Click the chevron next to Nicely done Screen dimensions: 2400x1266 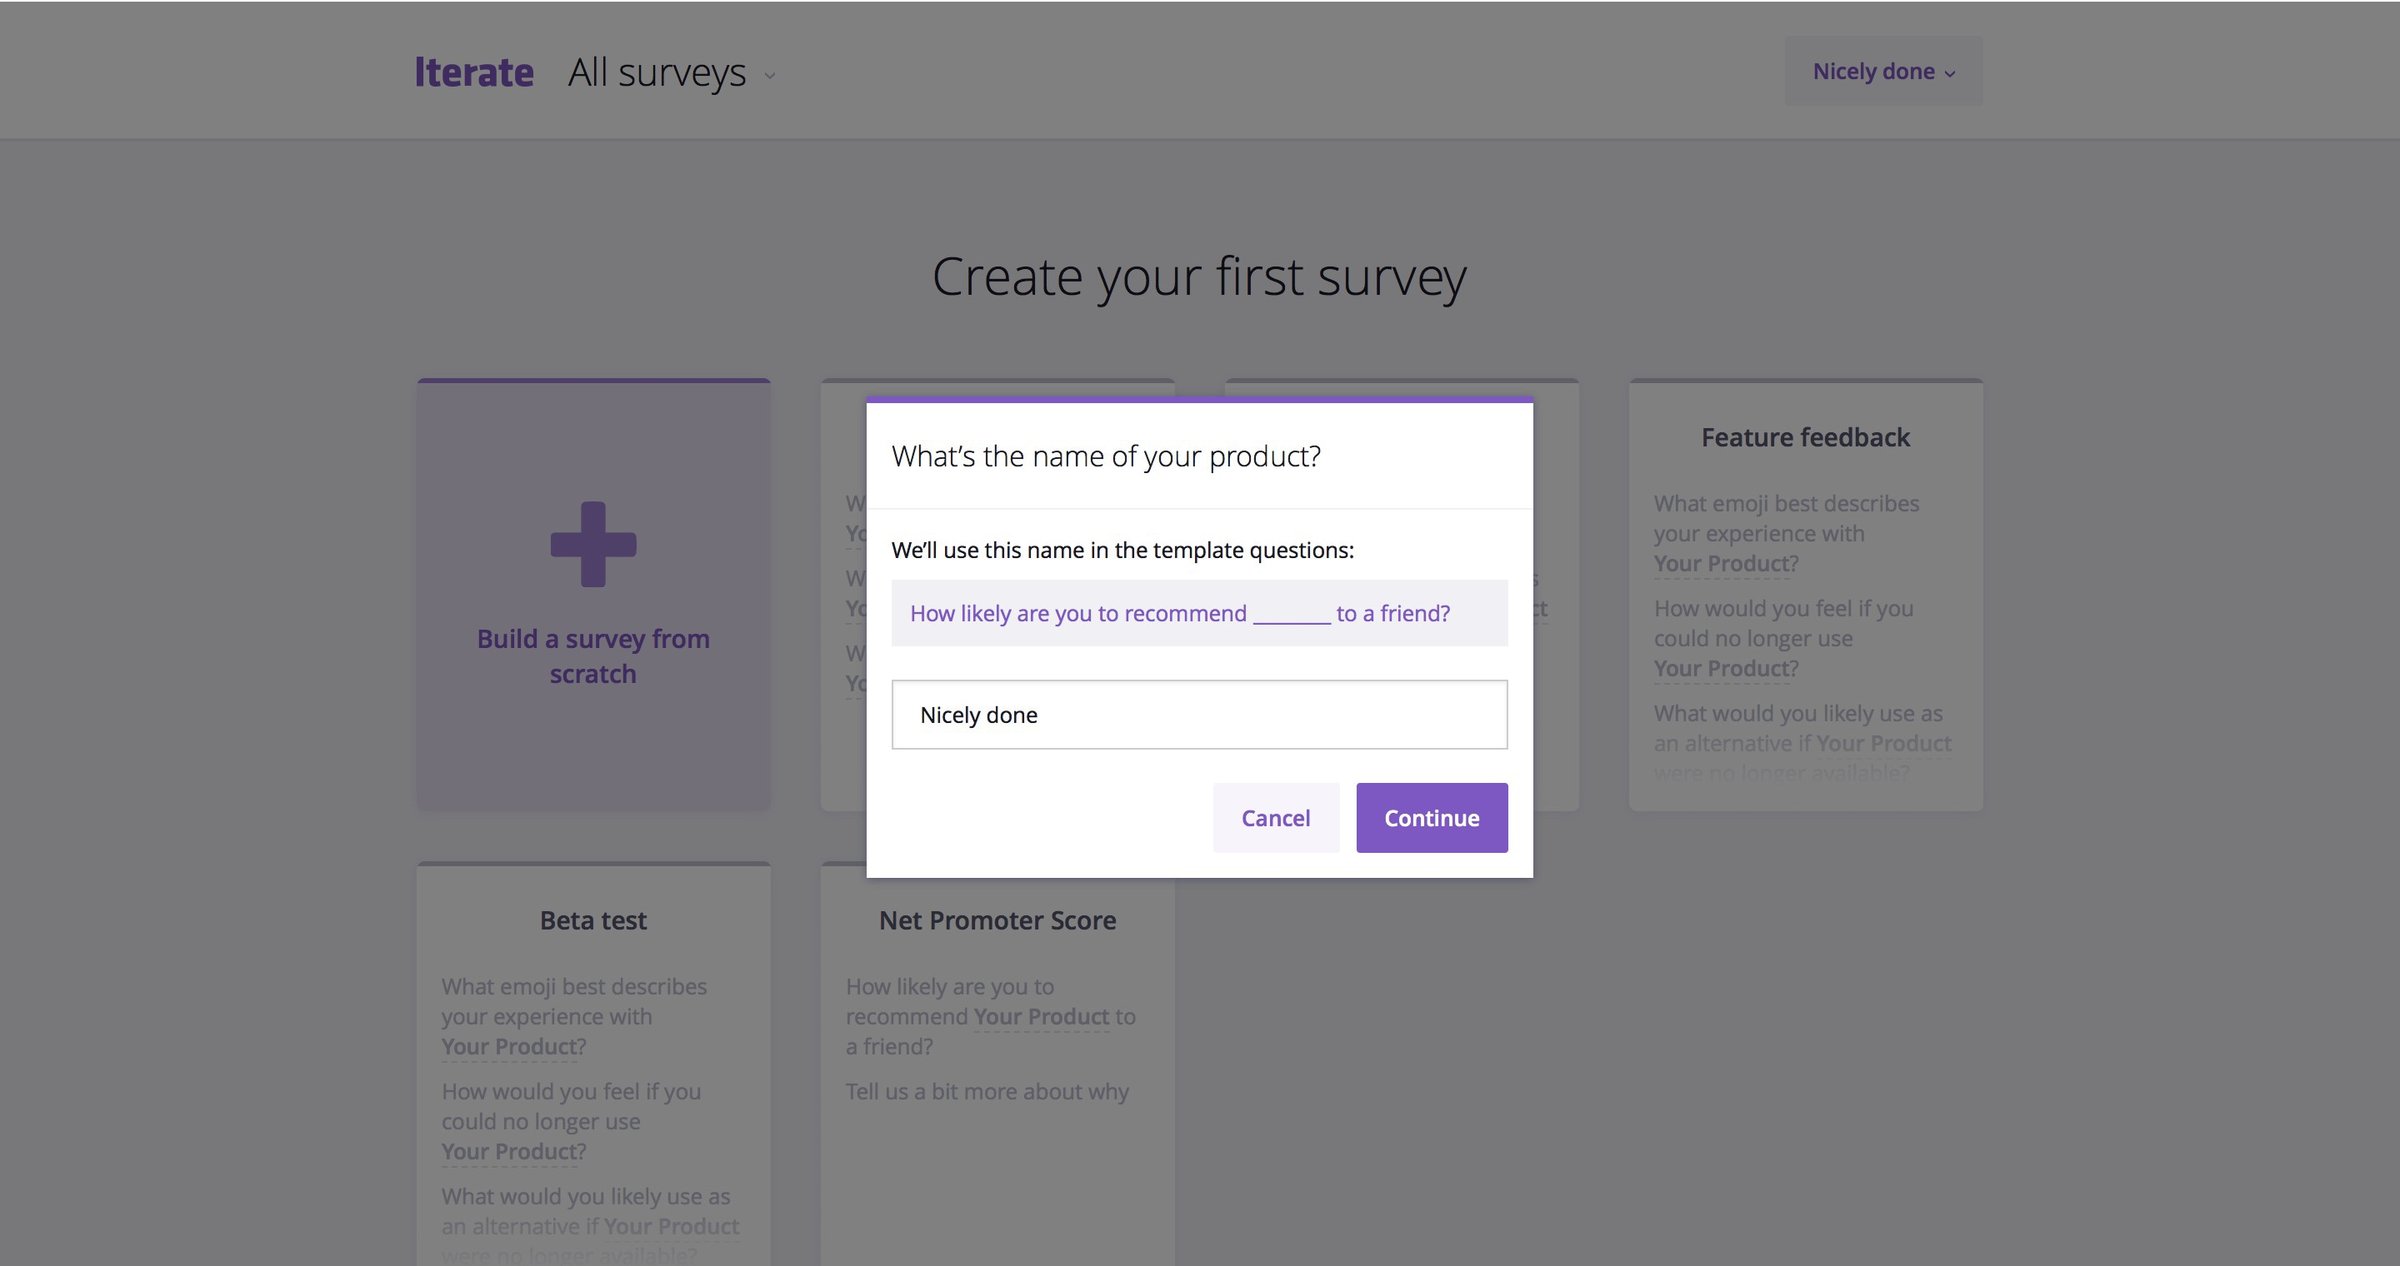tap(1950, 73)
